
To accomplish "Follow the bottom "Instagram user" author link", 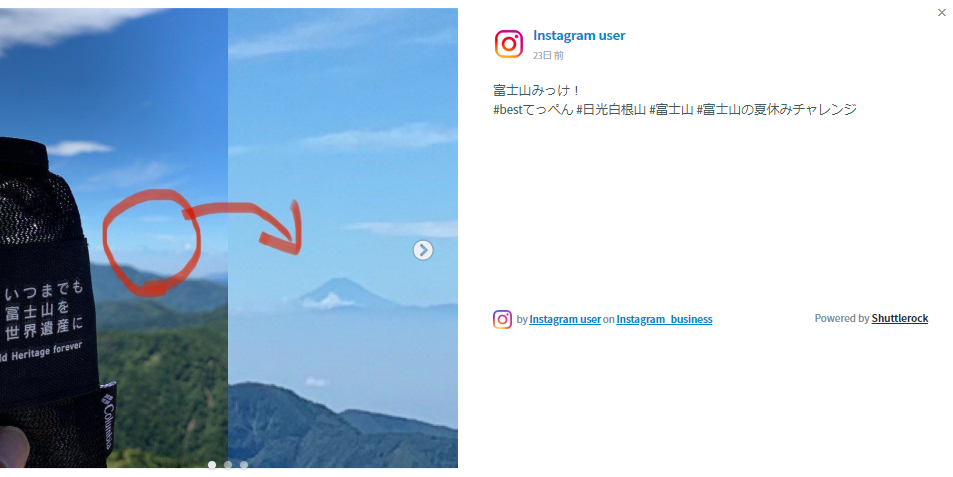I will pyautogui.click(x=565, y=319).
